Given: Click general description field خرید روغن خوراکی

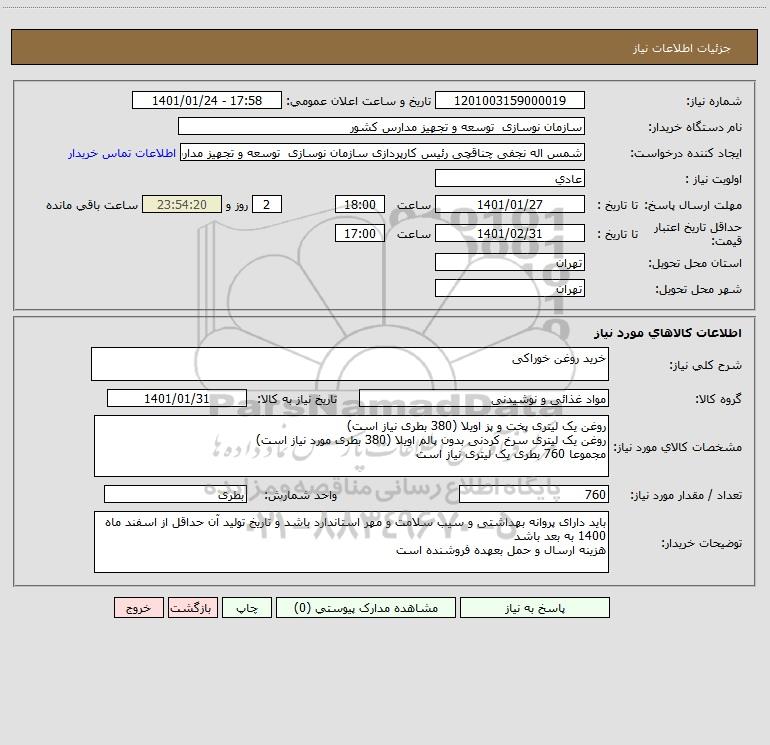Looking at the screenshot, I should coord(350,364).
